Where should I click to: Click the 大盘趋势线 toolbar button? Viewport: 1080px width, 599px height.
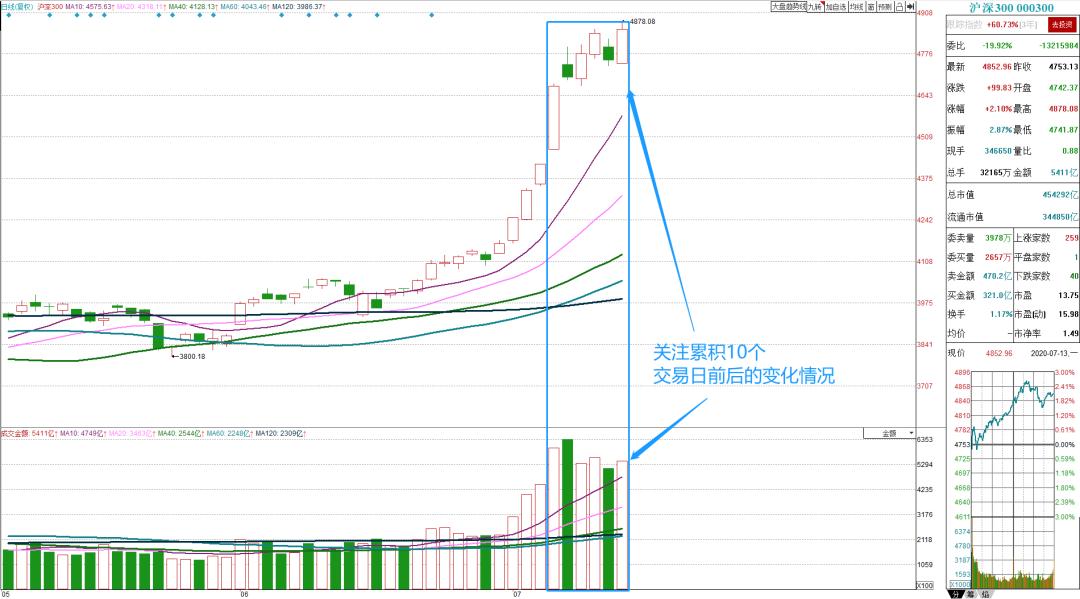789,6
